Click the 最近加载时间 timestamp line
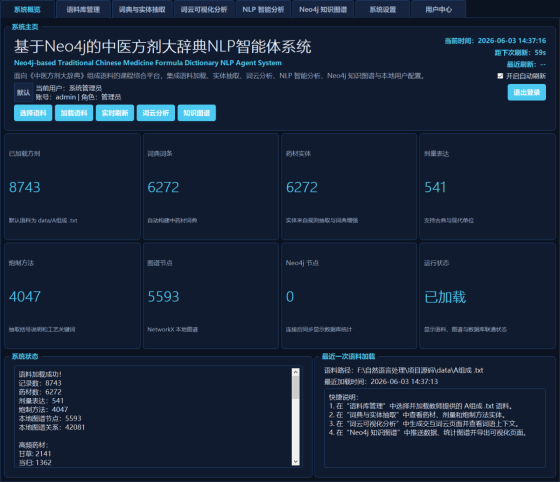 coord(381,382)
